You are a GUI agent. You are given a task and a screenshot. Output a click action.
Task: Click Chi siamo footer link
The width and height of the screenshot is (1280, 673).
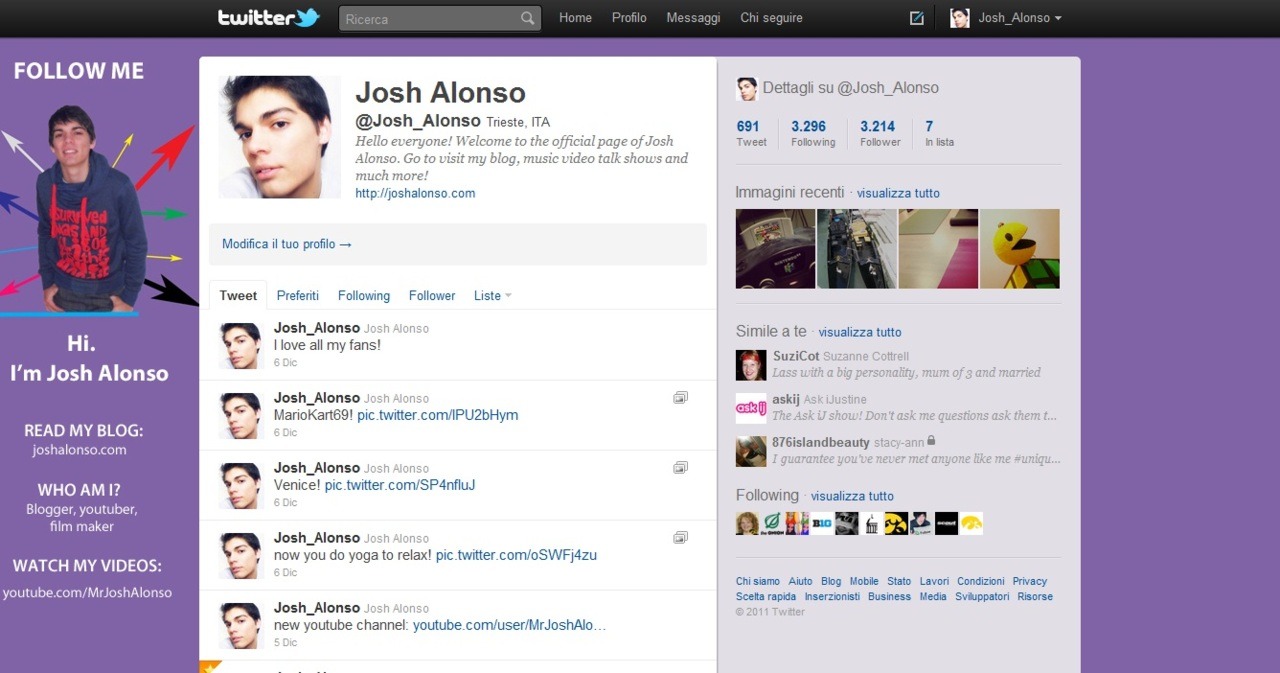pos(758,581)
